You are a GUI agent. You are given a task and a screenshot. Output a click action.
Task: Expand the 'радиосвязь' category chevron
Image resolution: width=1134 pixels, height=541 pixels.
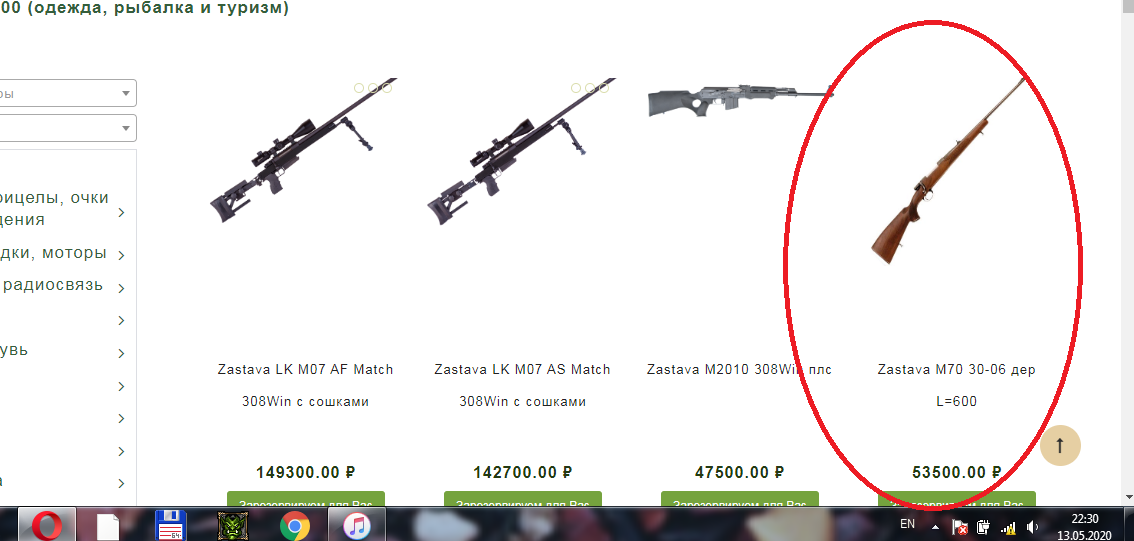(x=122, y=288)
